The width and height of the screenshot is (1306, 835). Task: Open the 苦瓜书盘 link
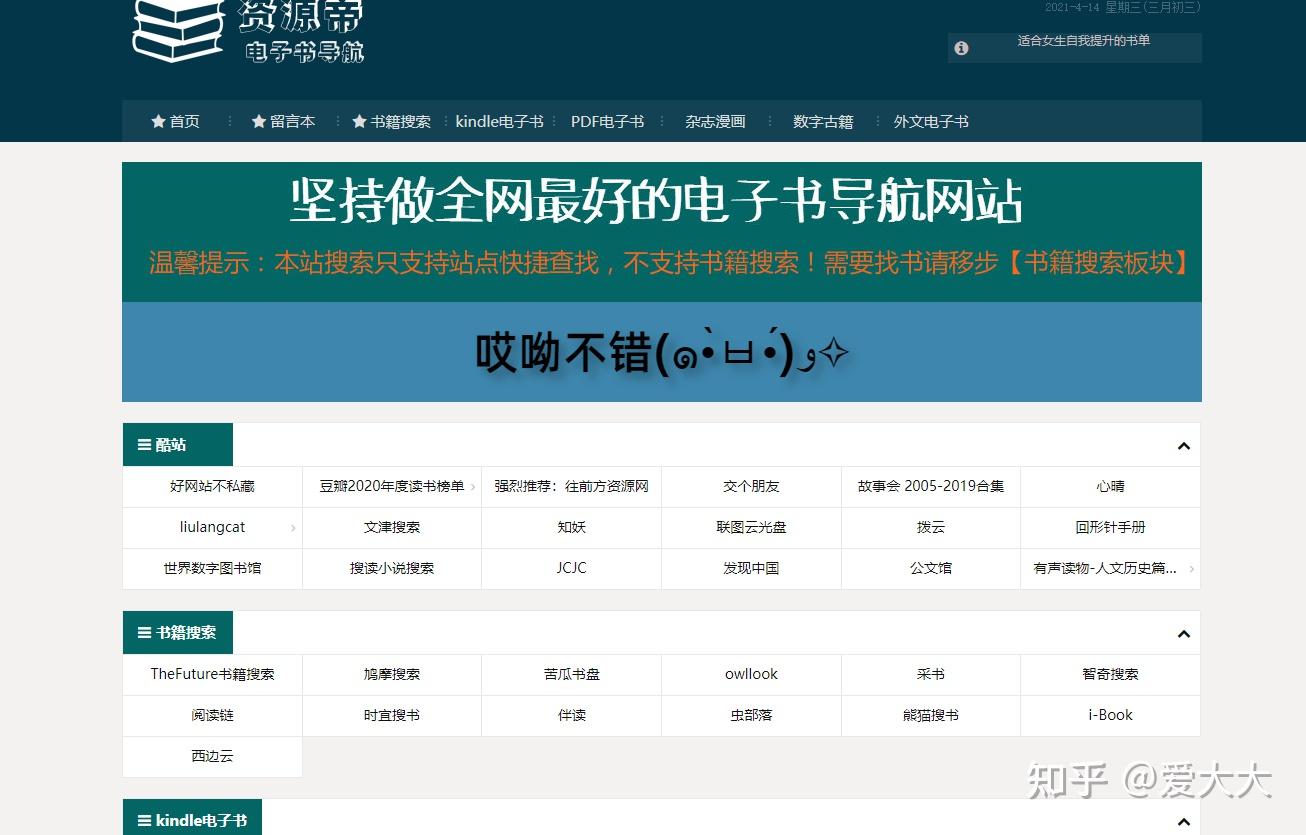[x=571, y=674]
